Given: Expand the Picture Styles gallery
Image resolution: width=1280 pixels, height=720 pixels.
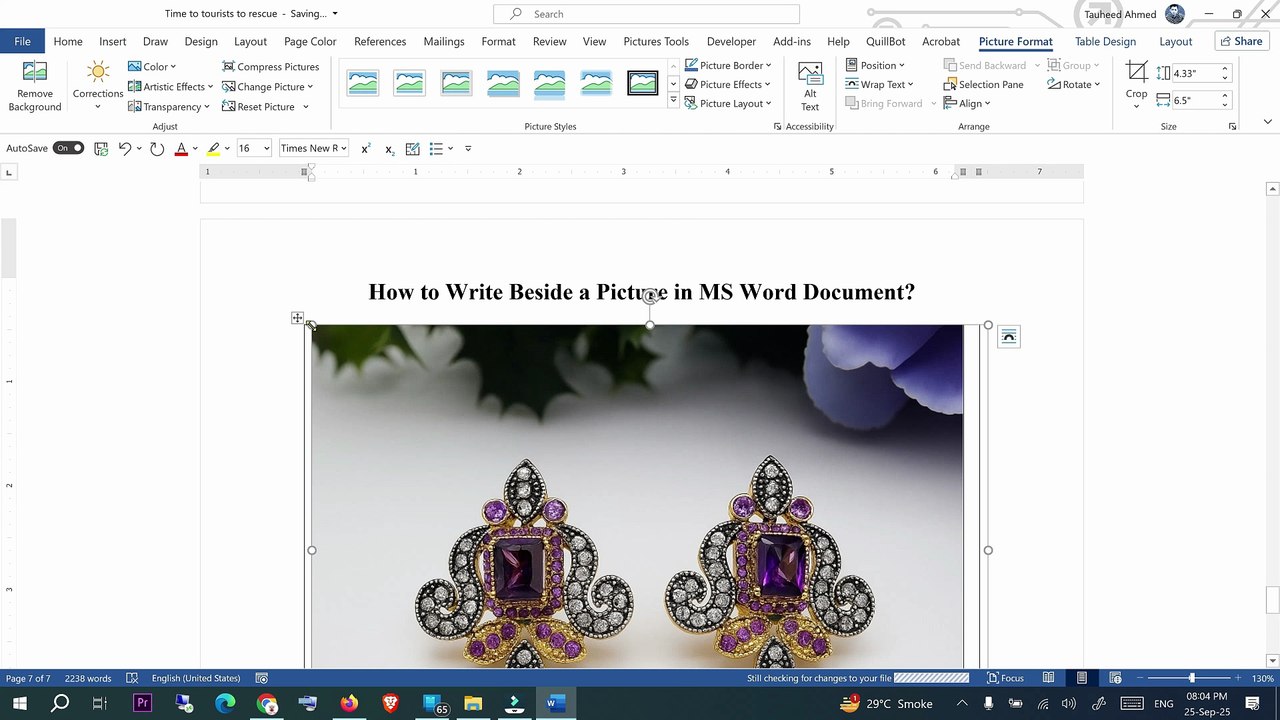Looking at the screenshot, I should tap(673, 101).
